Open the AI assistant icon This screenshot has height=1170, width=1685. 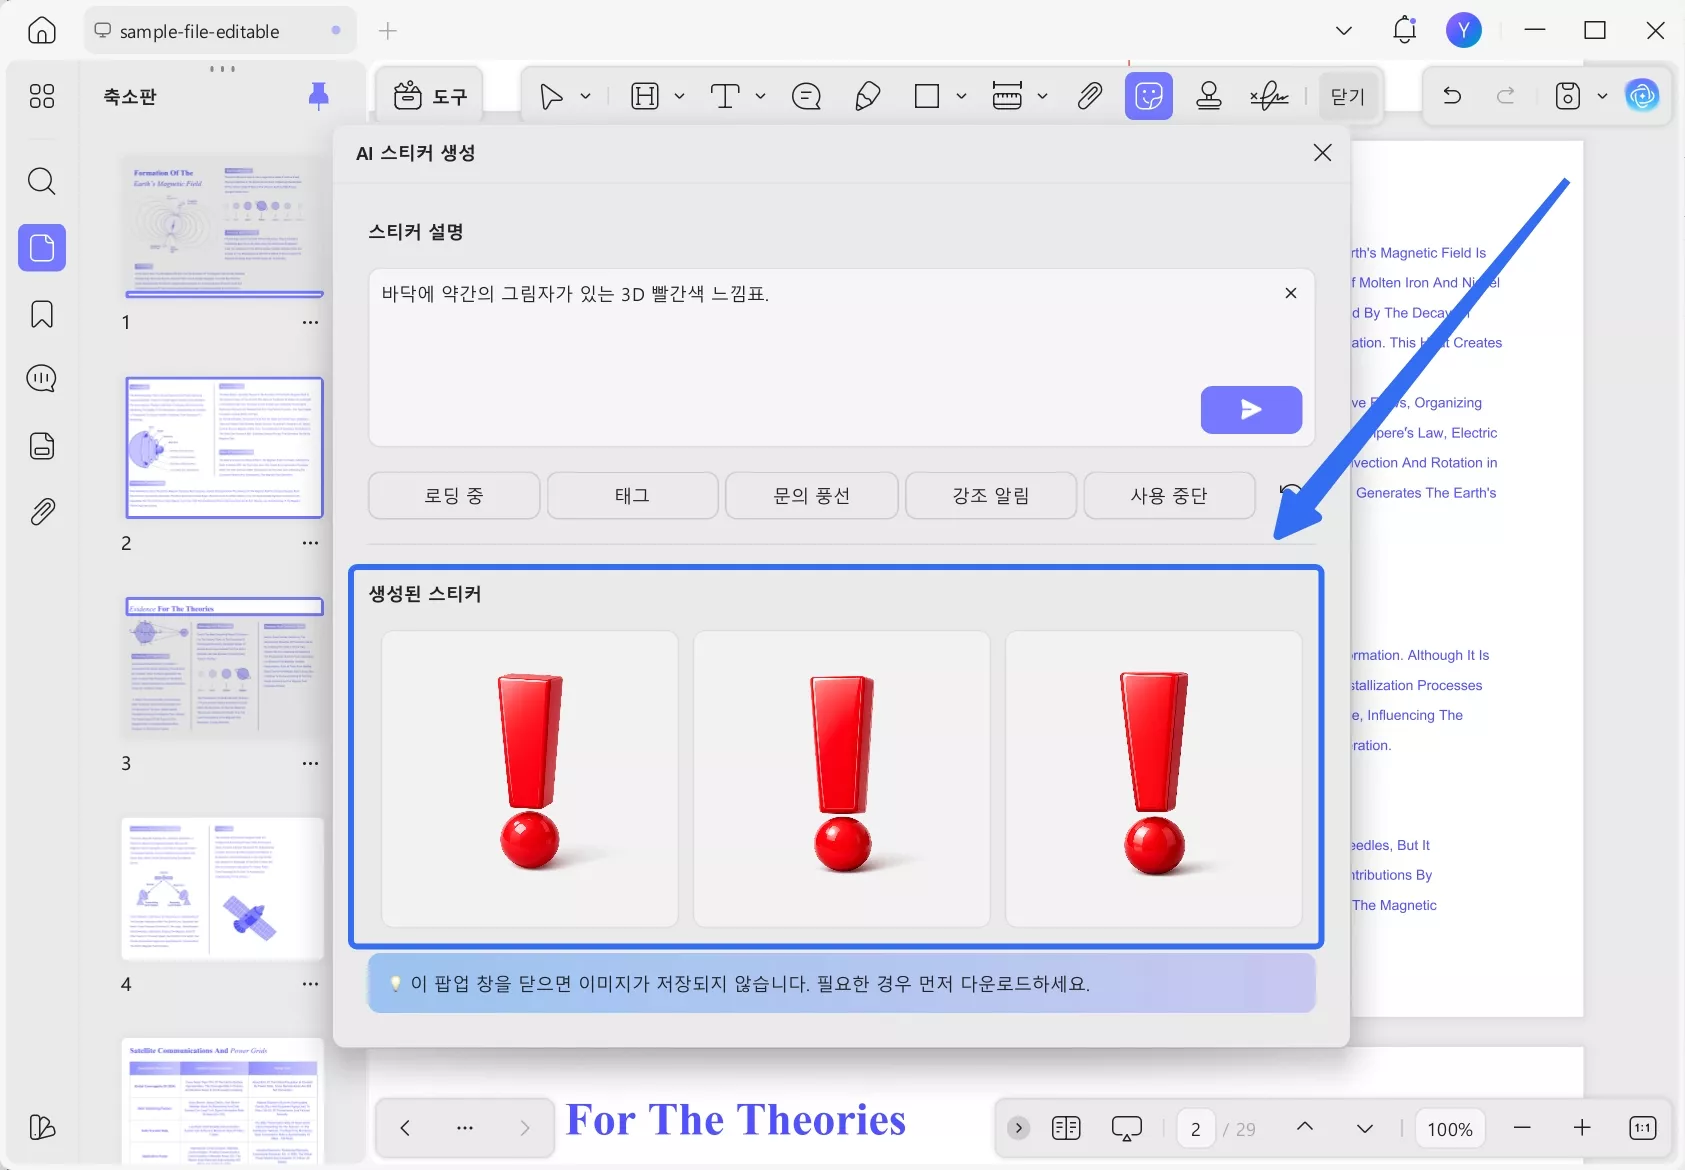1642,96
